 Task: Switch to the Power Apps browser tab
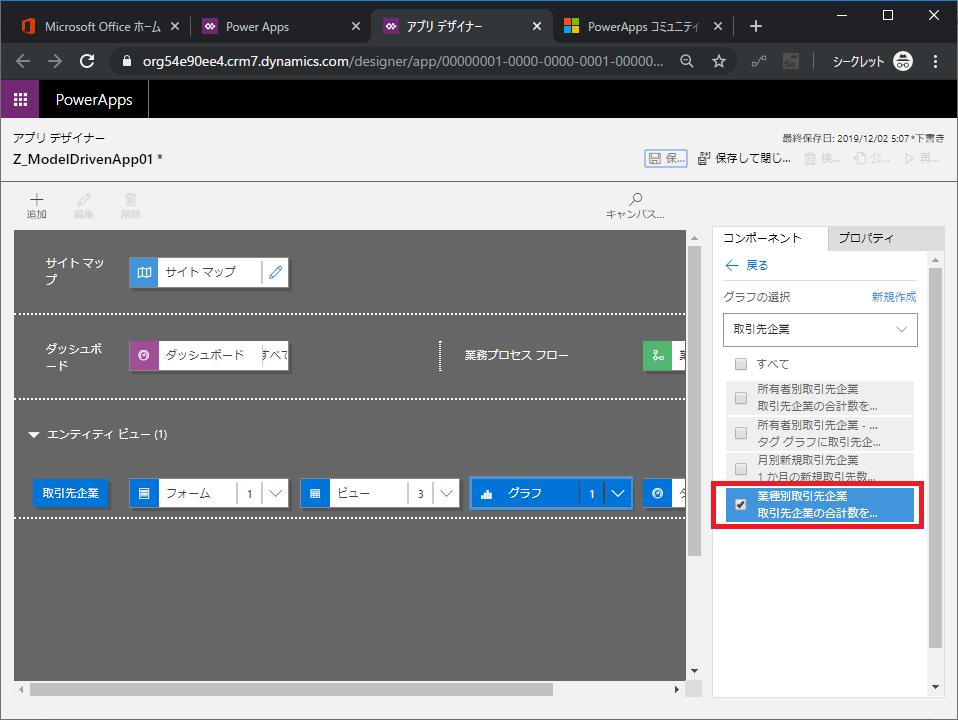[x=257, y=26]
